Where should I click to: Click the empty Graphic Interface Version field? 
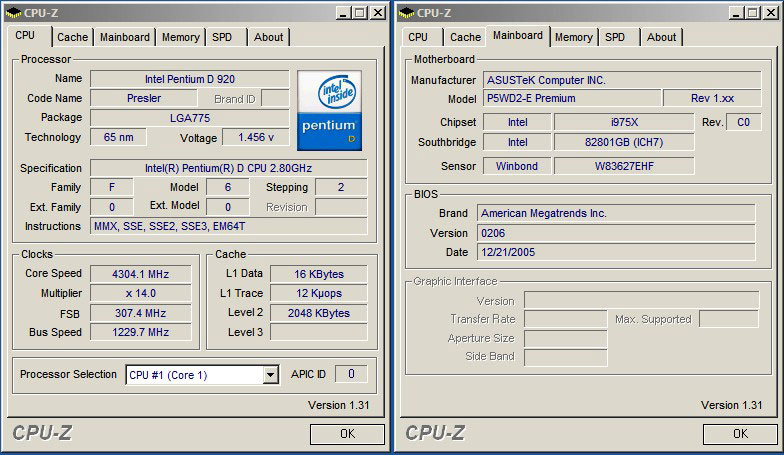[x=642, y=300]
